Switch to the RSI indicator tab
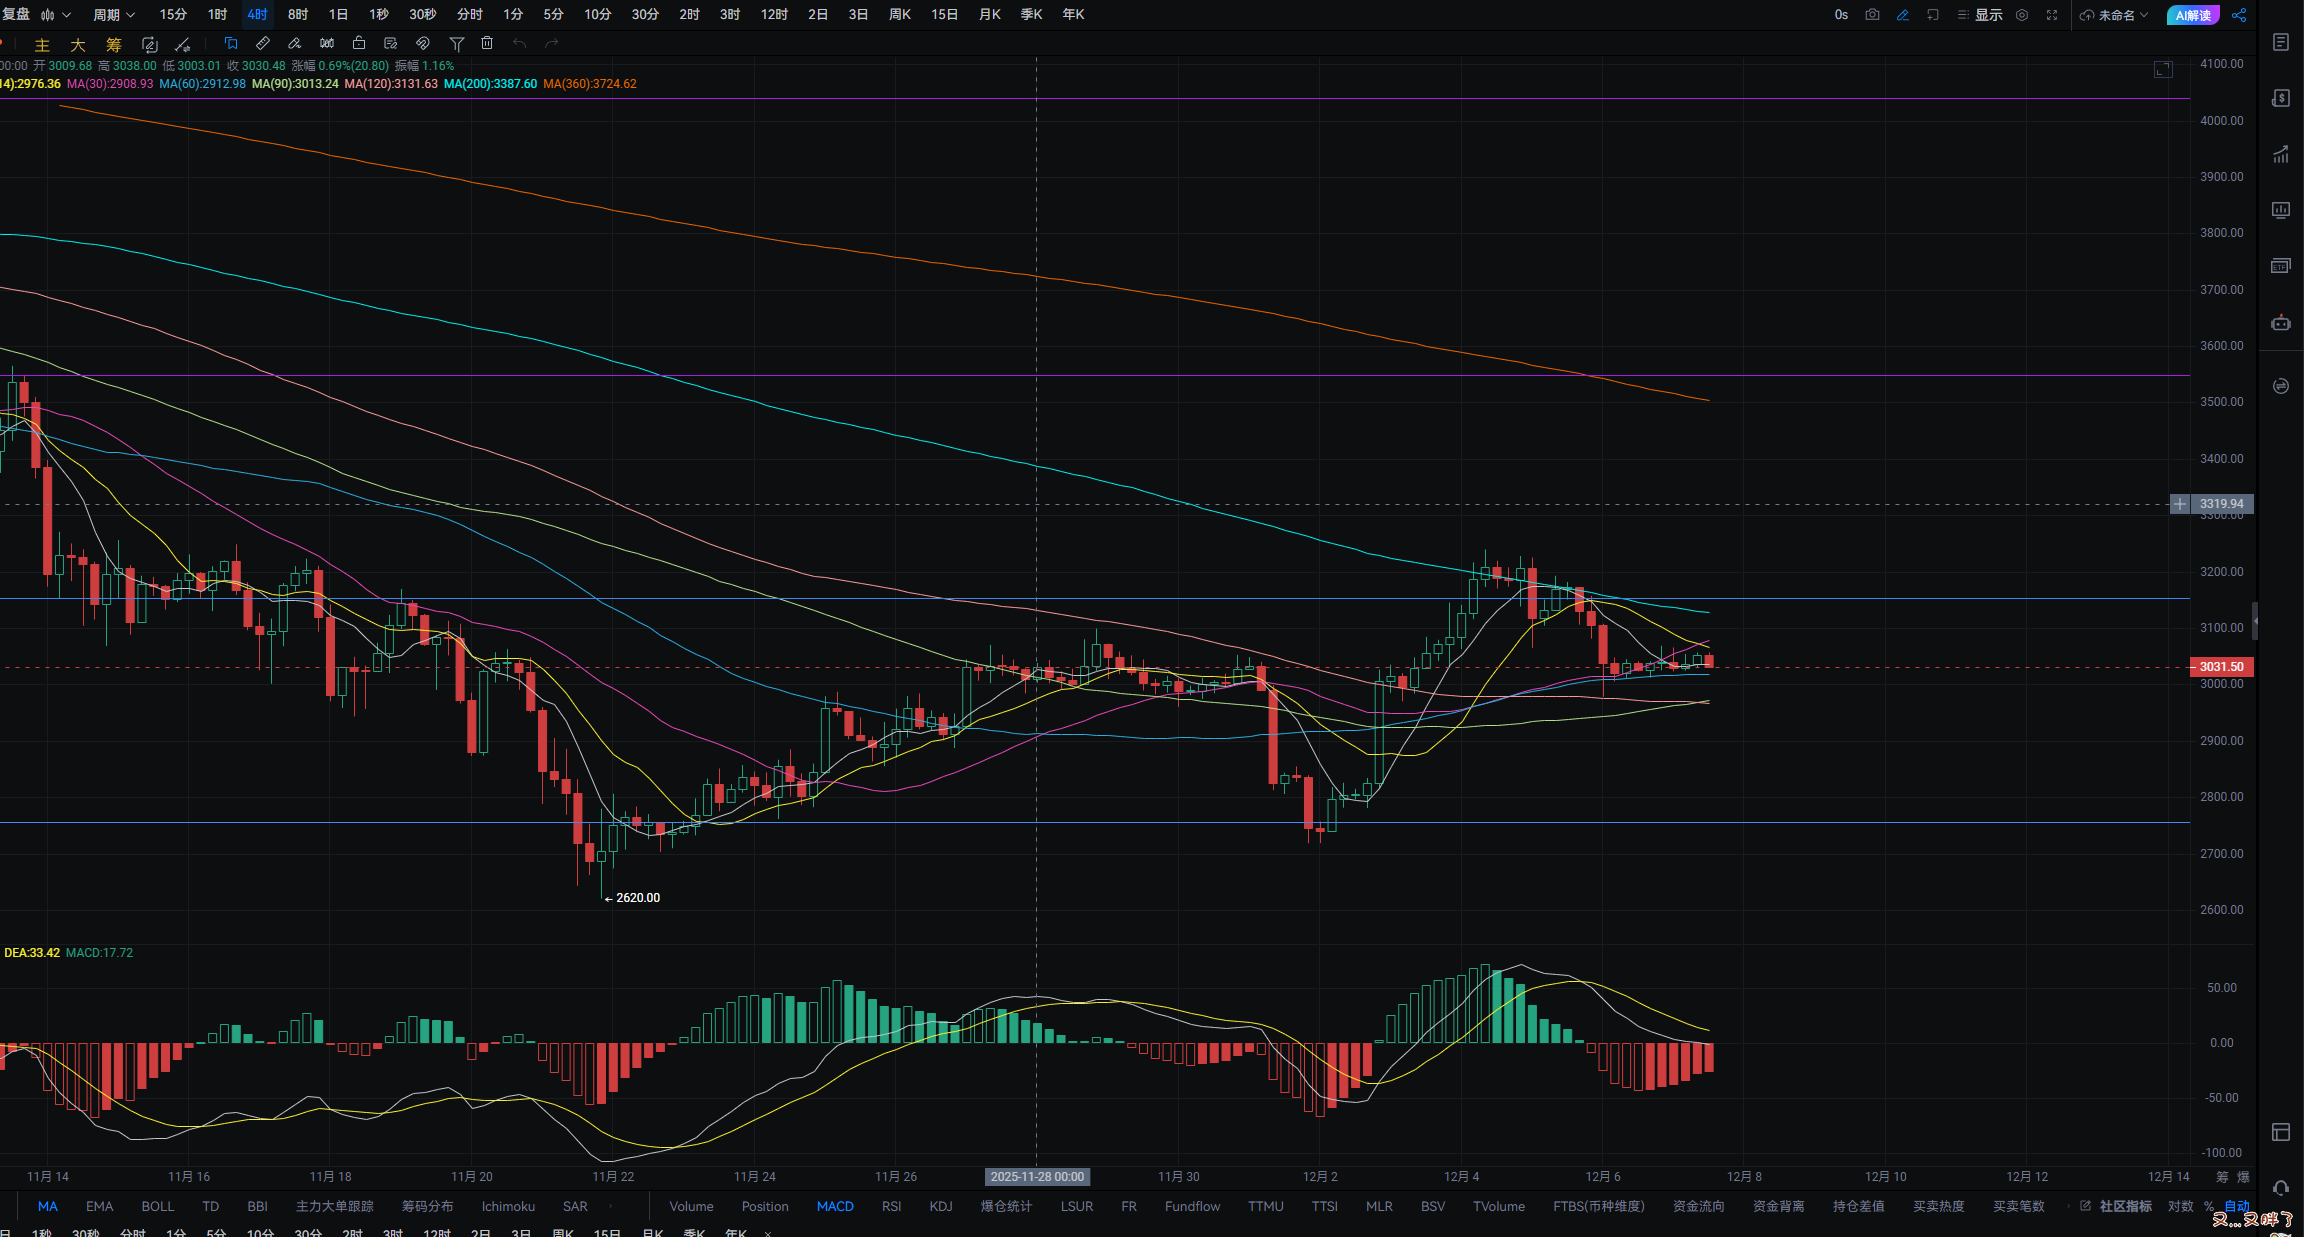 891,1206
